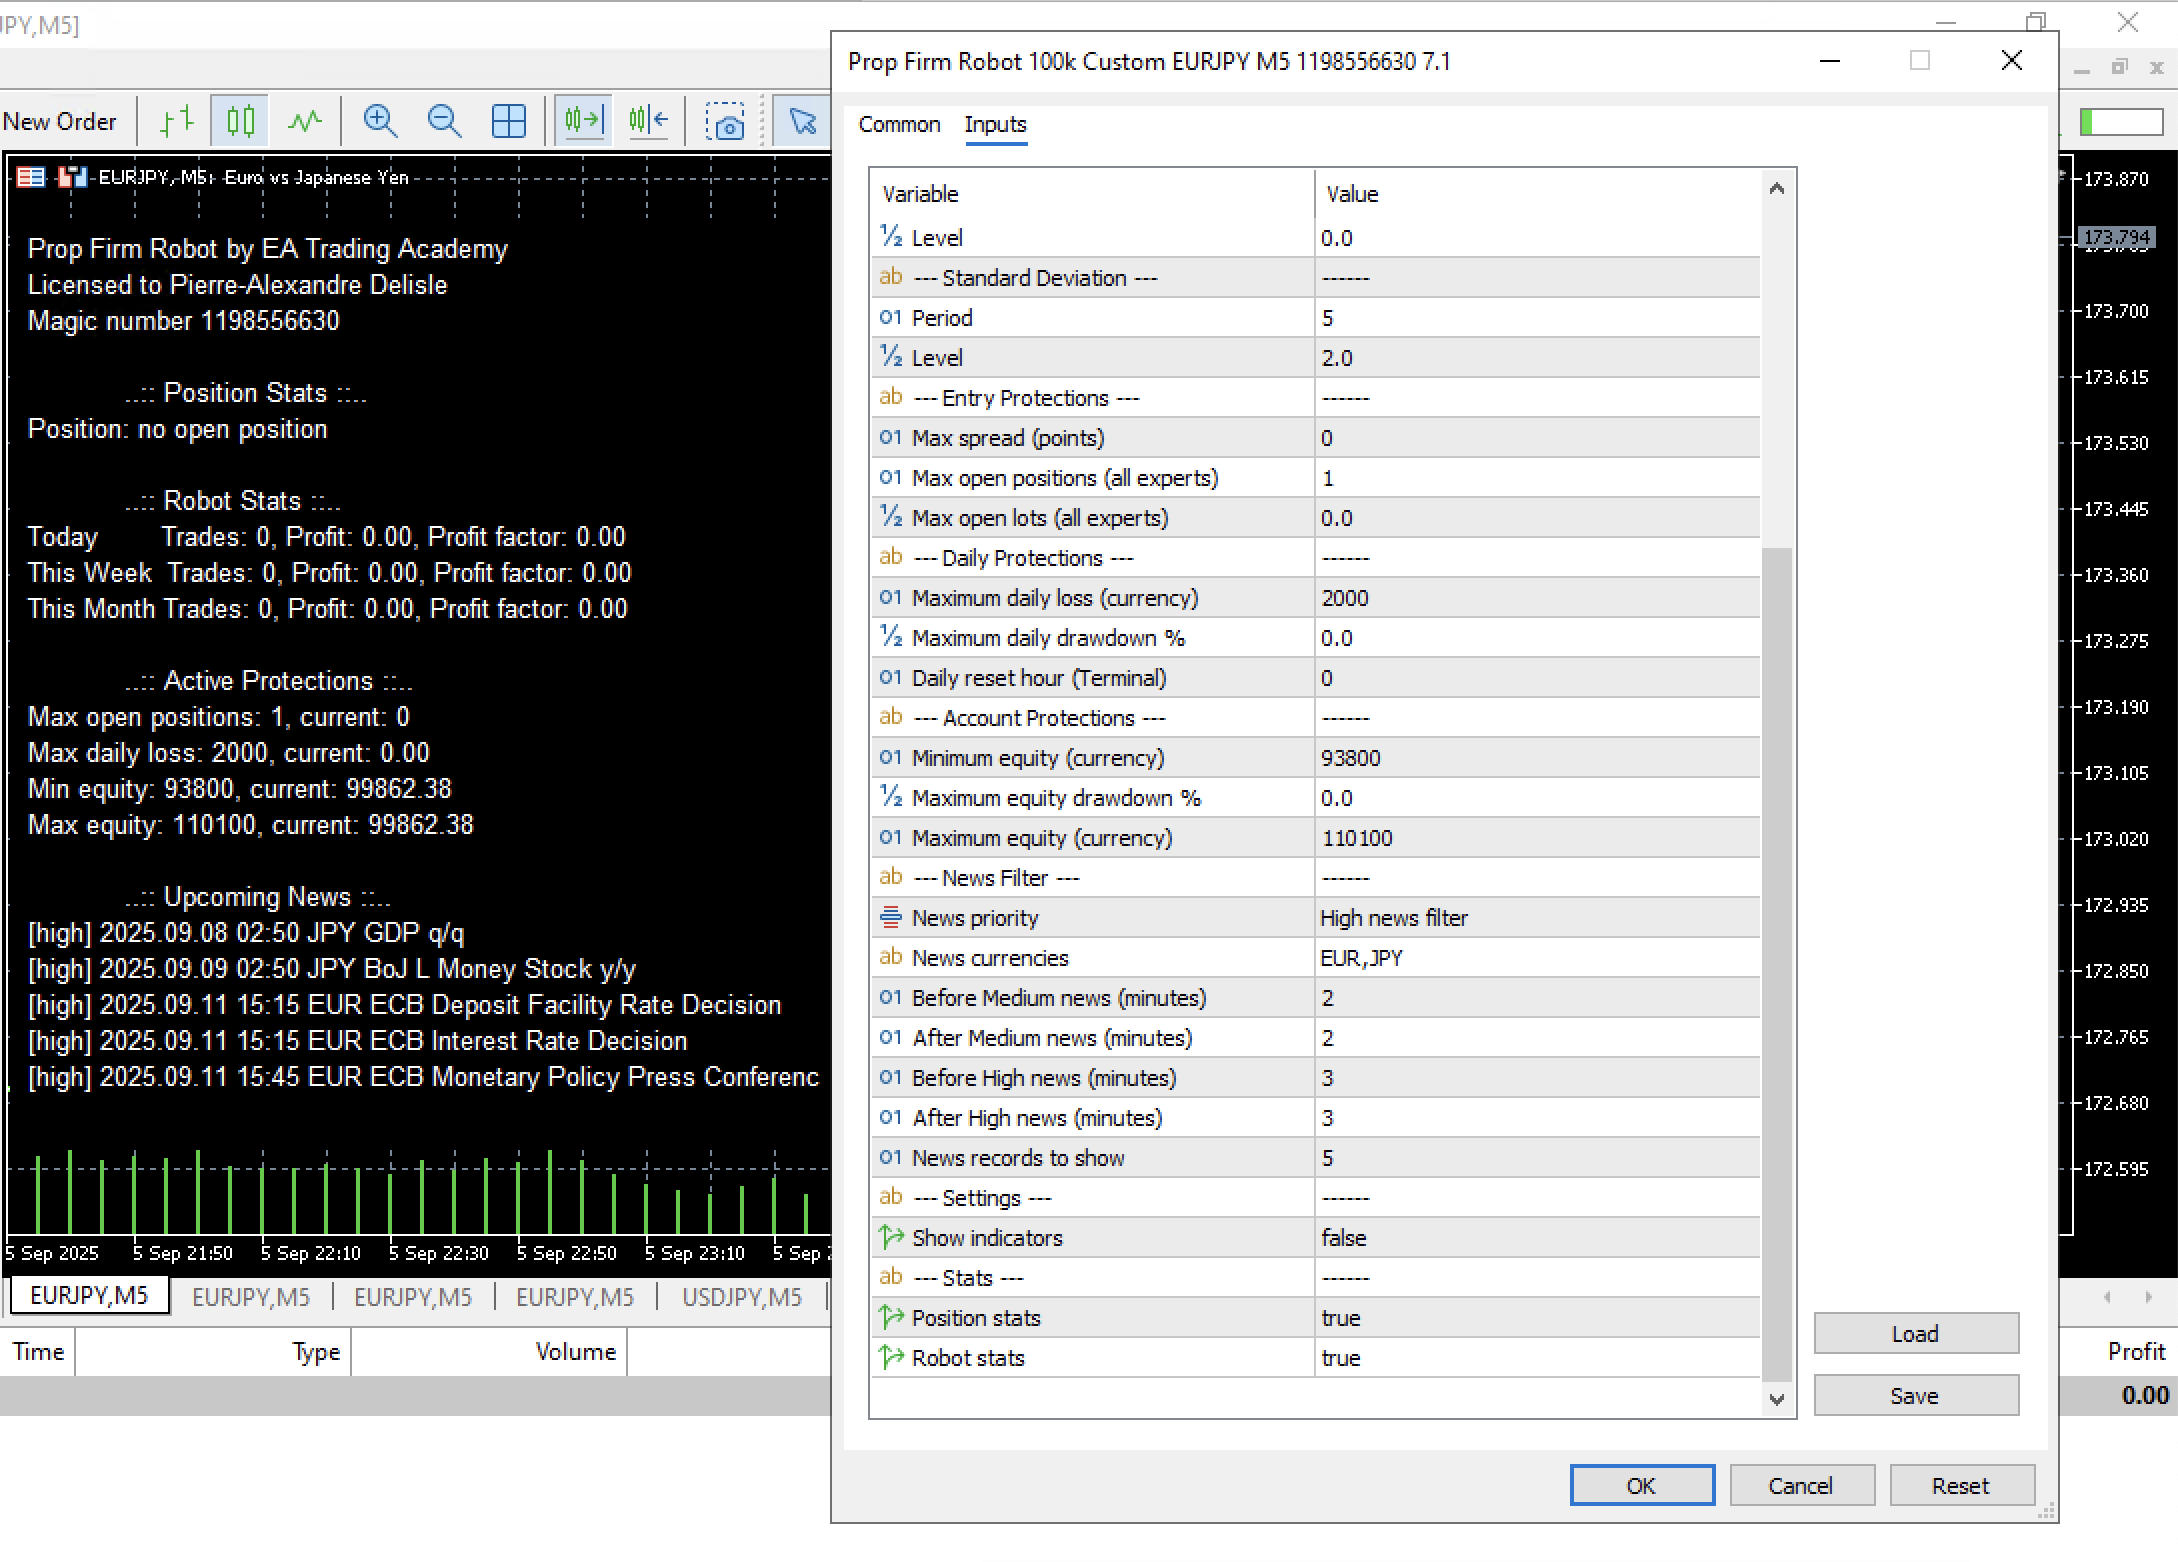Select the cursor arrow tool
Image resolution: width=2178 pixels, height=1562 pixels.
pyautogui.click(x=802, y=121)
